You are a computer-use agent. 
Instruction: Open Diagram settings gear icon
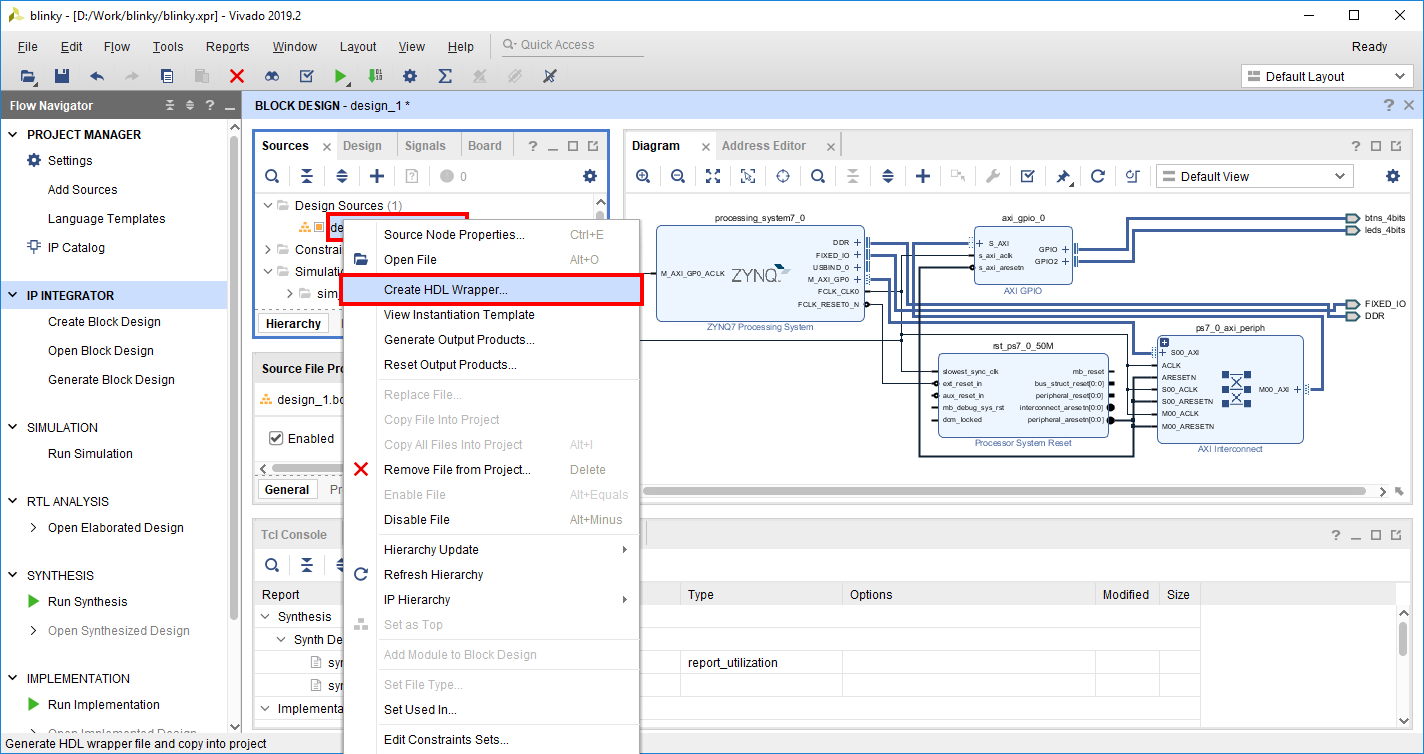pyautogui.click(x=1393, y=176)
